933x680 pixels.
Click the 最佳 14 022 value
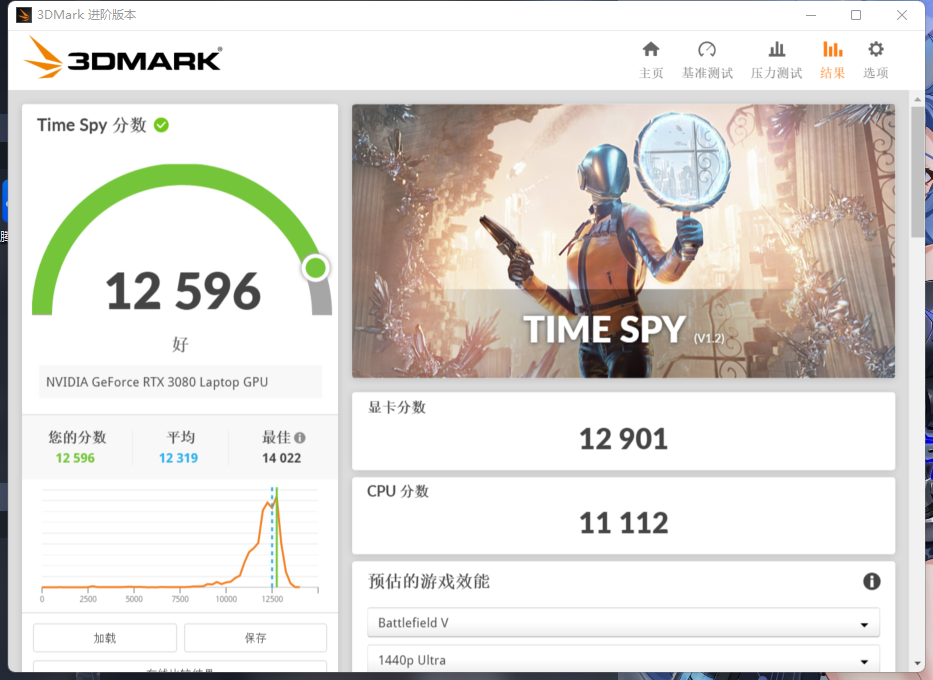(x=281, y=458)
